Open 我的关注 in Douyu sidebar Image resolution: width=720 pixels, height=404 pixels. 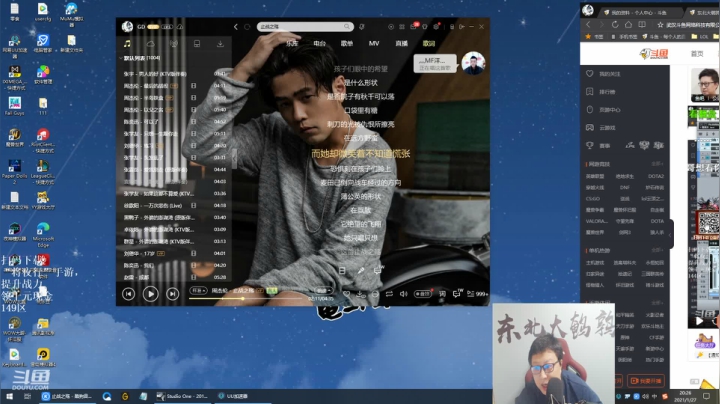pos(609,74)
